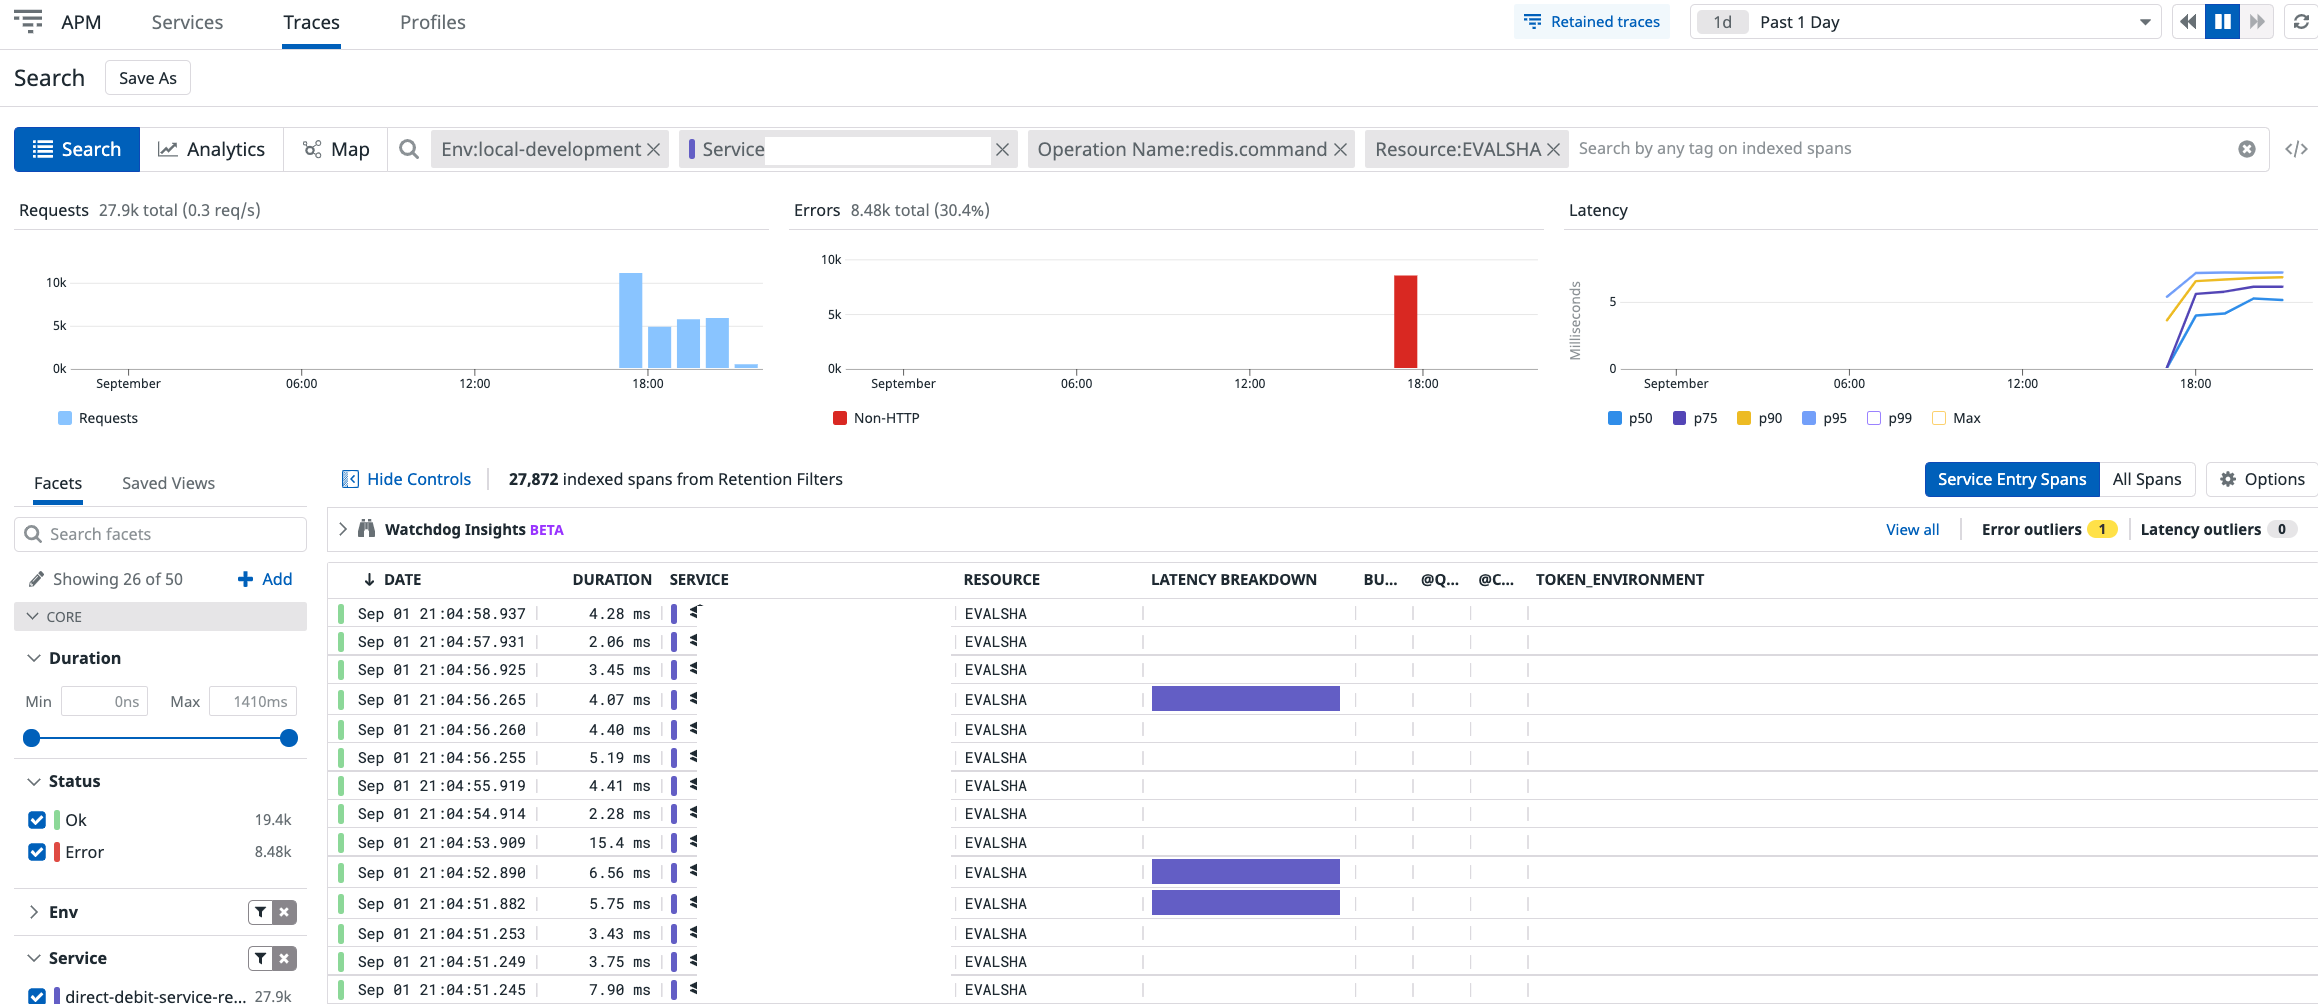Remove the Resource:EVALSHA filter tag
This screenshot has width=2318, height=1004.
tap(1553, 149)
